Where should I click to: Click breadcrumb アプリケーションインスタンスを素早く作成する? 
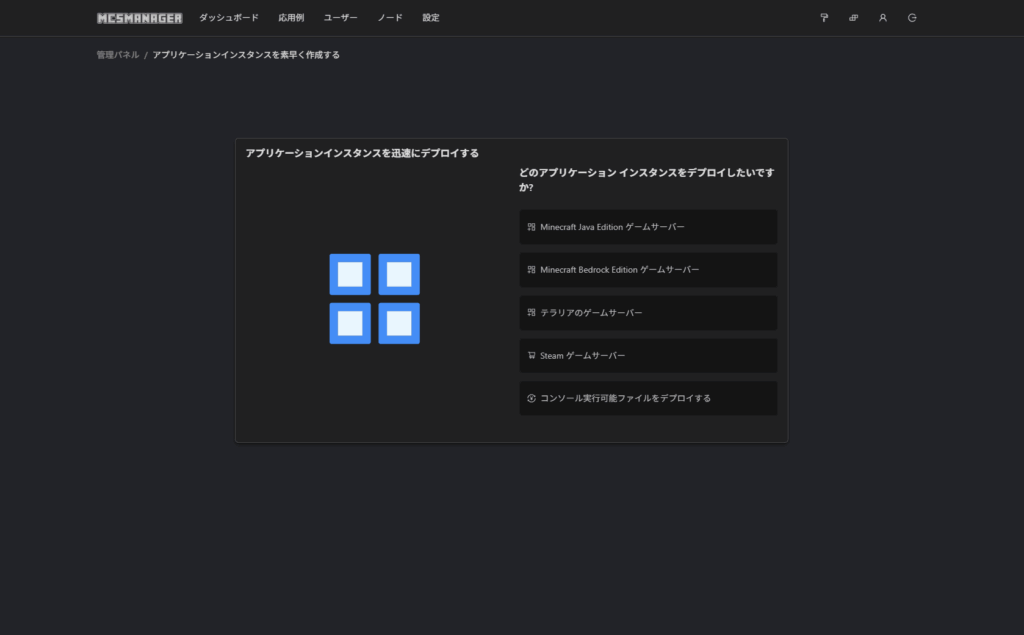point(246,55)
